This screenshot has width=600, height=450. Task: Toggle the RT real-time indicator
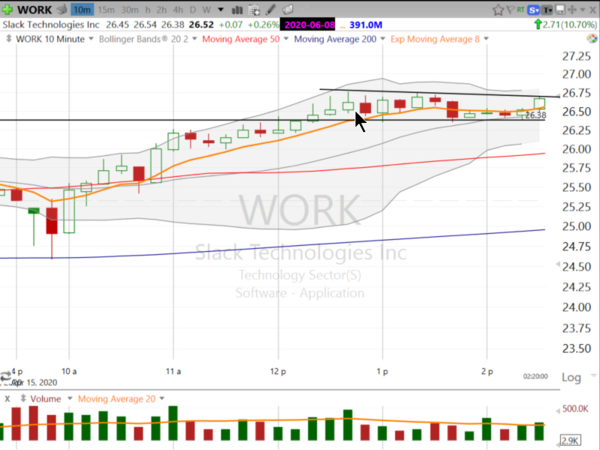coord(521,9)
